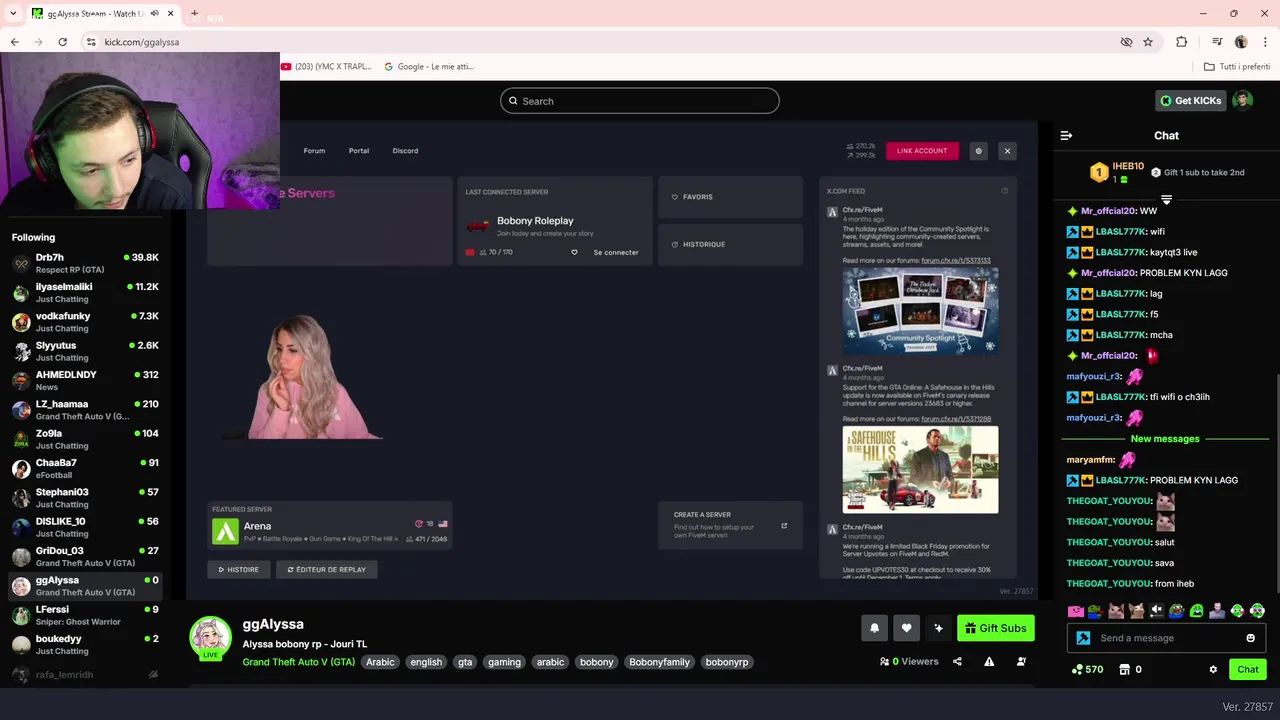The width and height of the screenshot is (1280, 720).
Task: Click the green Chat send button
Action: [1247, 669]
